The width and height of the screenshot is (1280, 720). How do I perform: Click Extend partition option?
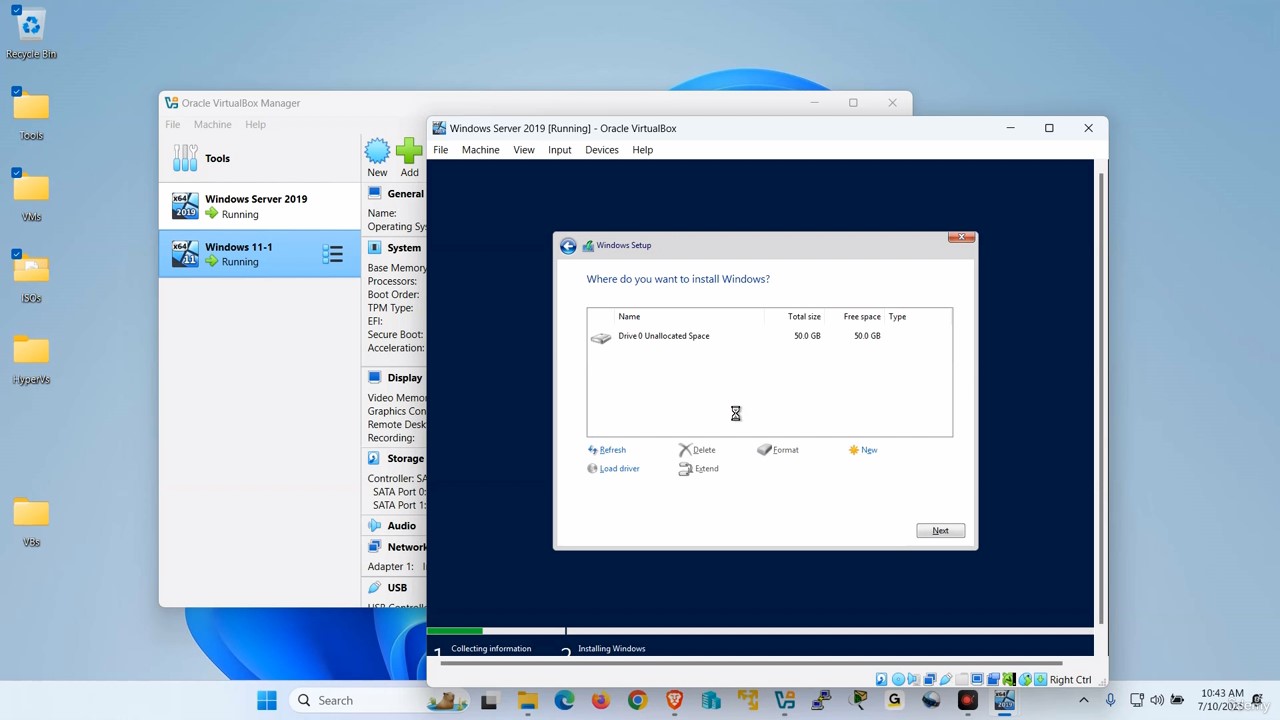click(698, 469)
